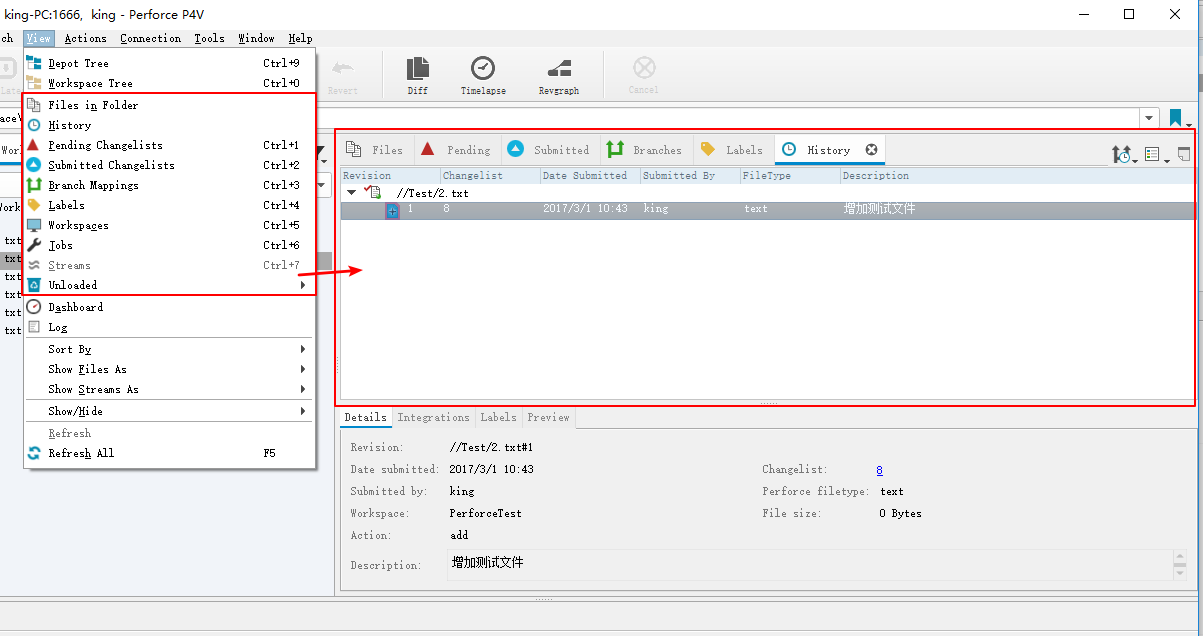Close the History tab with its X icon
The width and height of the screenshot is (1203, 636).
click(x=871, y=150)
